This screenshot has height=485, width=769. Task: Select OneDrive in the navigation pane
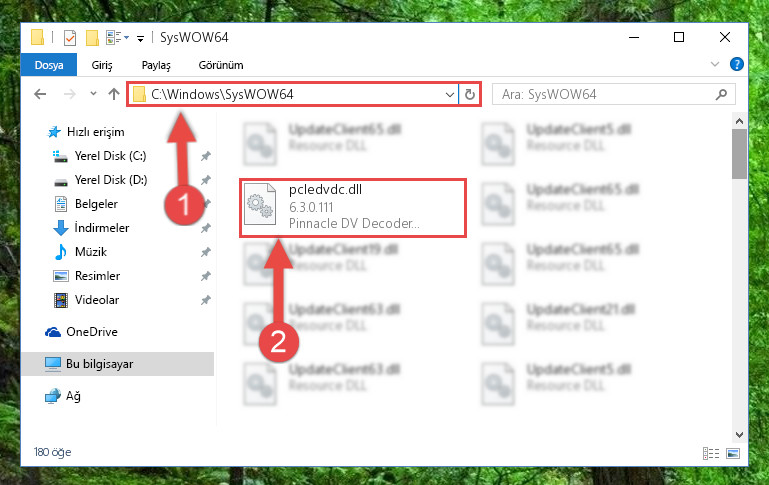[x=92, y=332]
